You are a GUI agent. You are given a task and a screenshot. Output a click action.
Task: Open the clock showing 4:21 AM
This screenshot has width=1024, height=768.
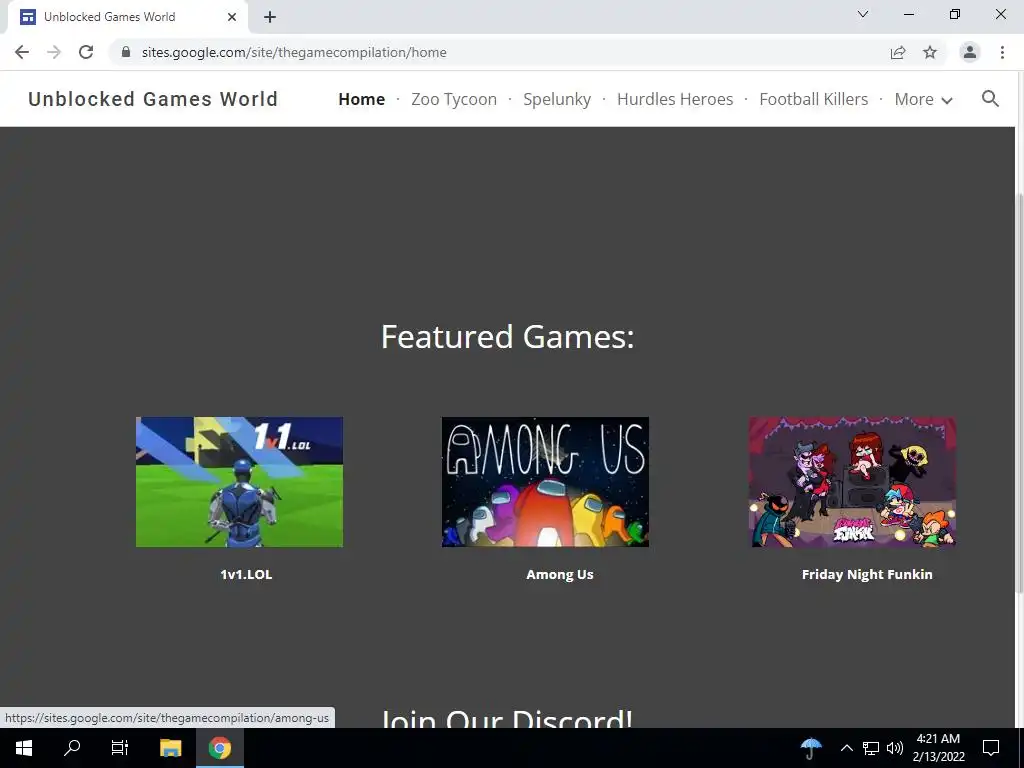[x=938, y=748]
